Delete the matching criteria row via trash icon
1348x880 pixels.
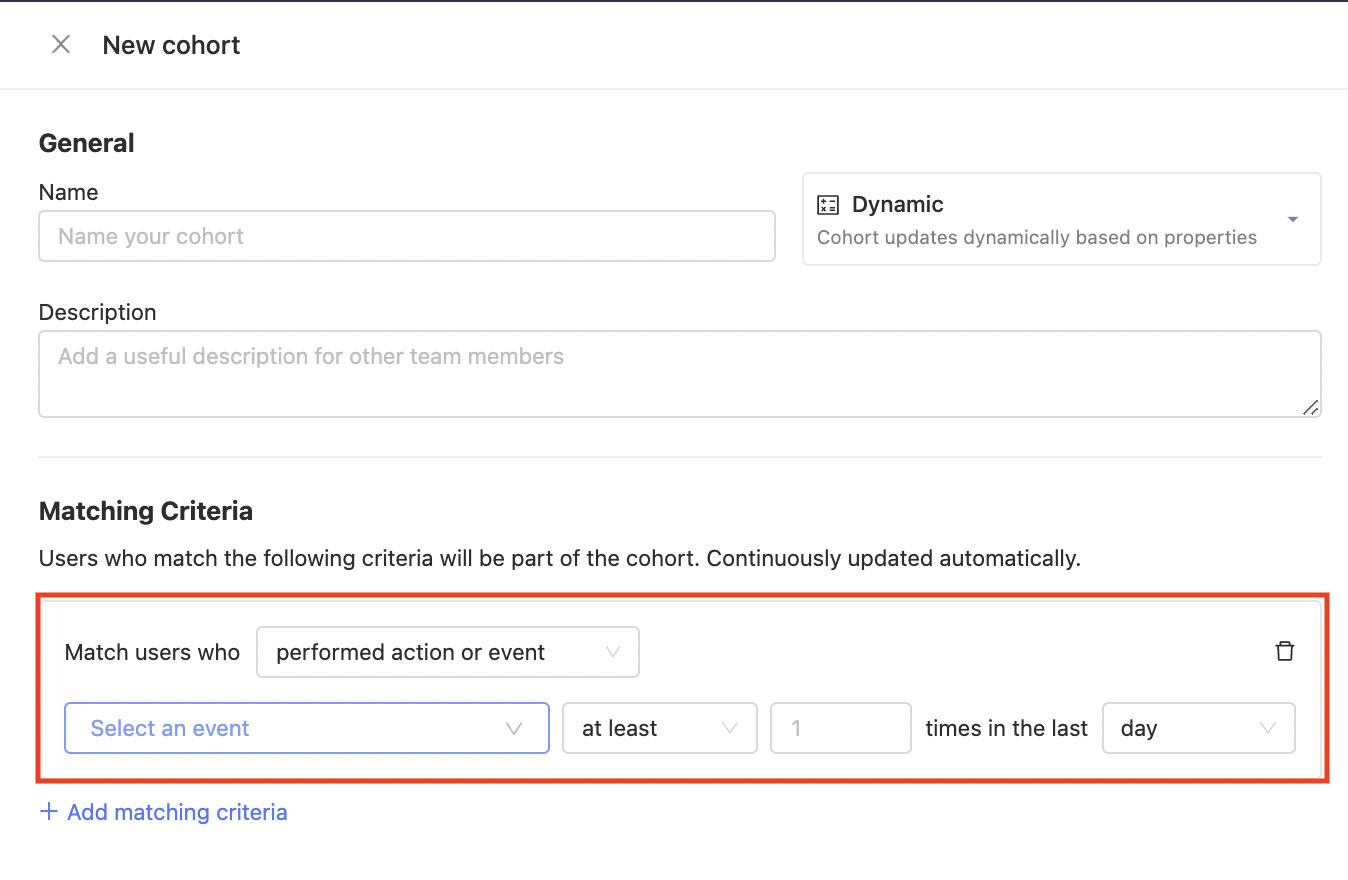coord(1285,651)
